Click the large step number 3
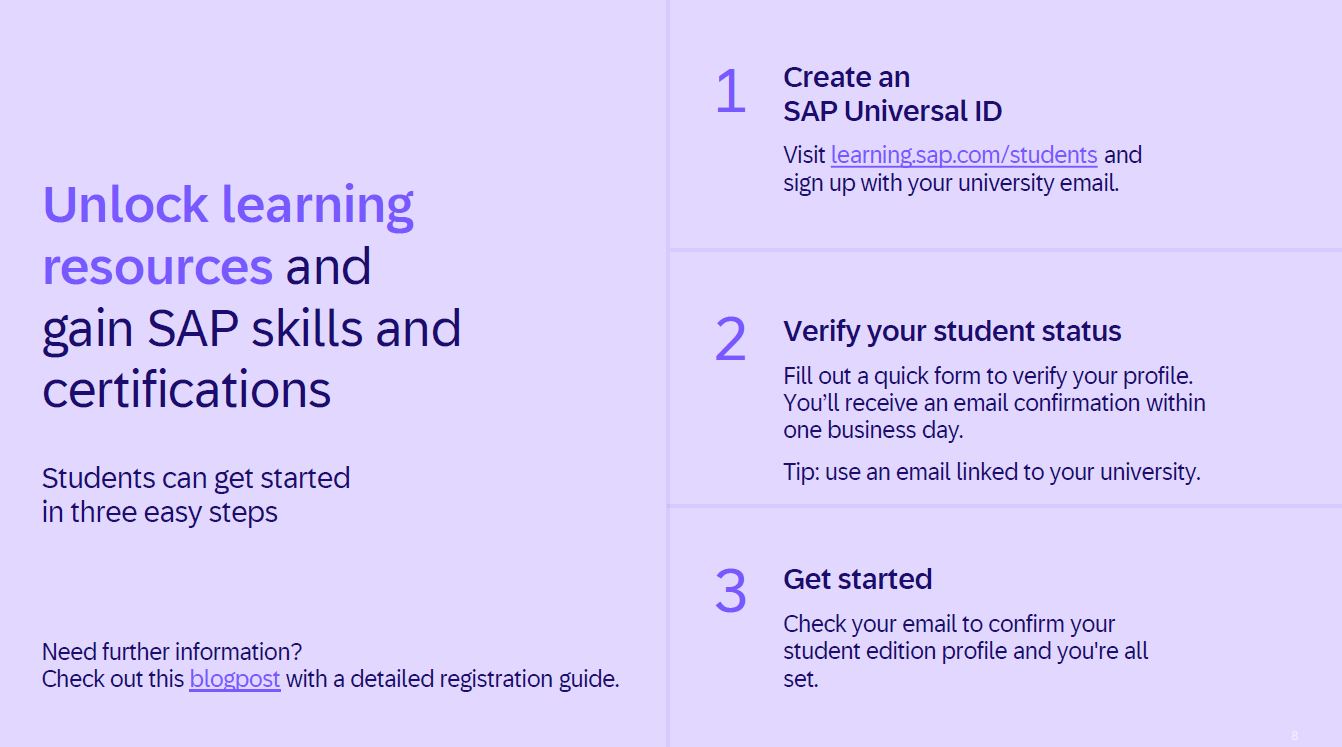This screenshot has width=1342, height=747. pyautogui.click(x=730, y=590)
